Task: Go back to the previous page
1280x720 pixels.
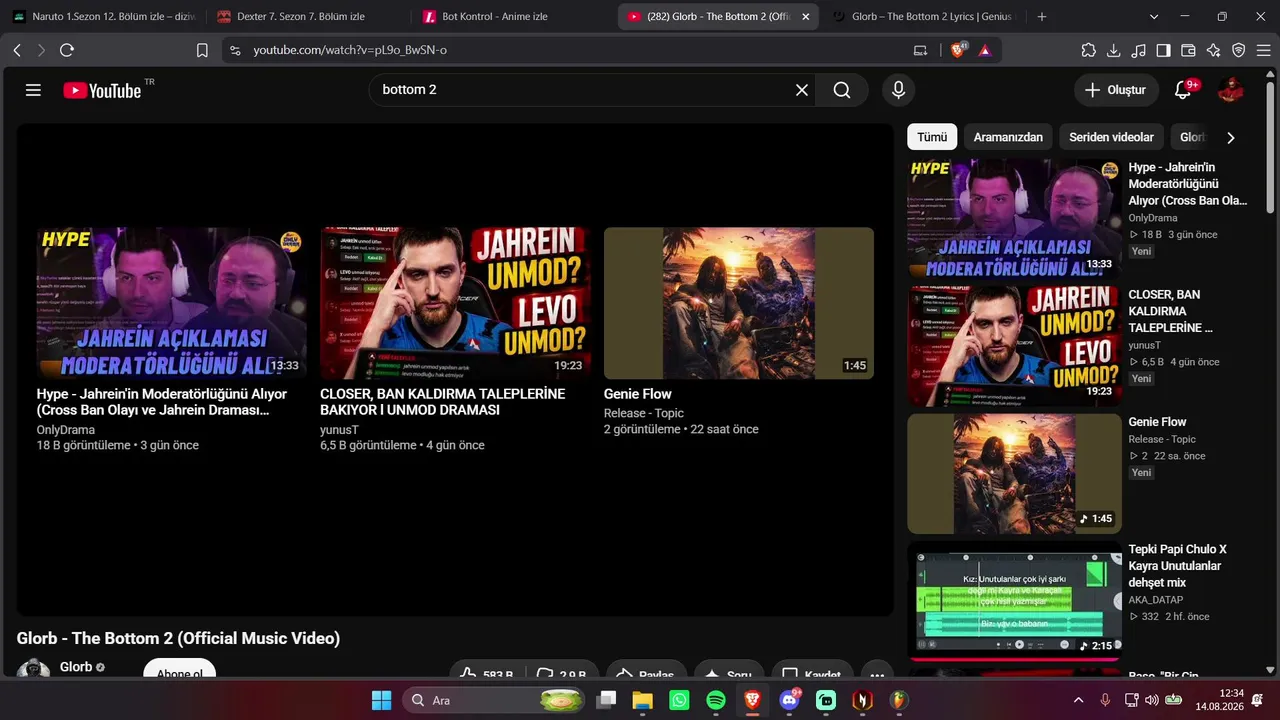Action: 17,50
